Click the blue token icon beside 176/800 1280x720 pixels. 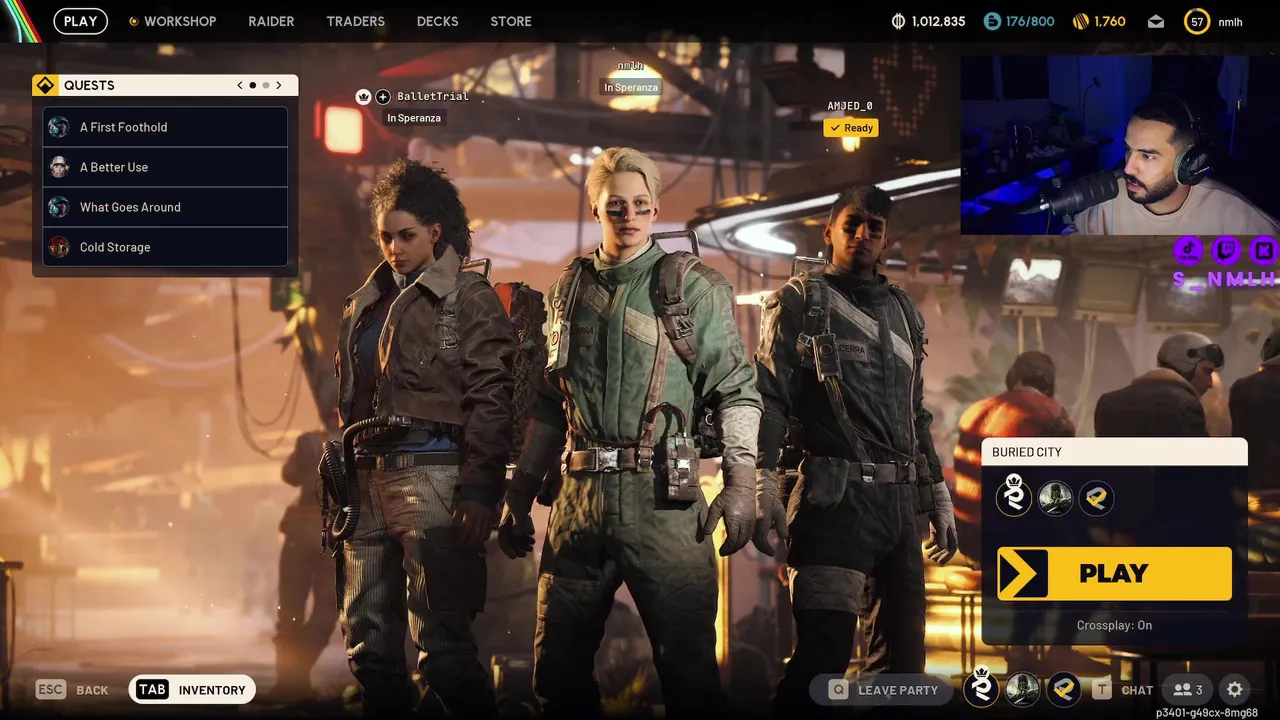click(x=992, y=21)
